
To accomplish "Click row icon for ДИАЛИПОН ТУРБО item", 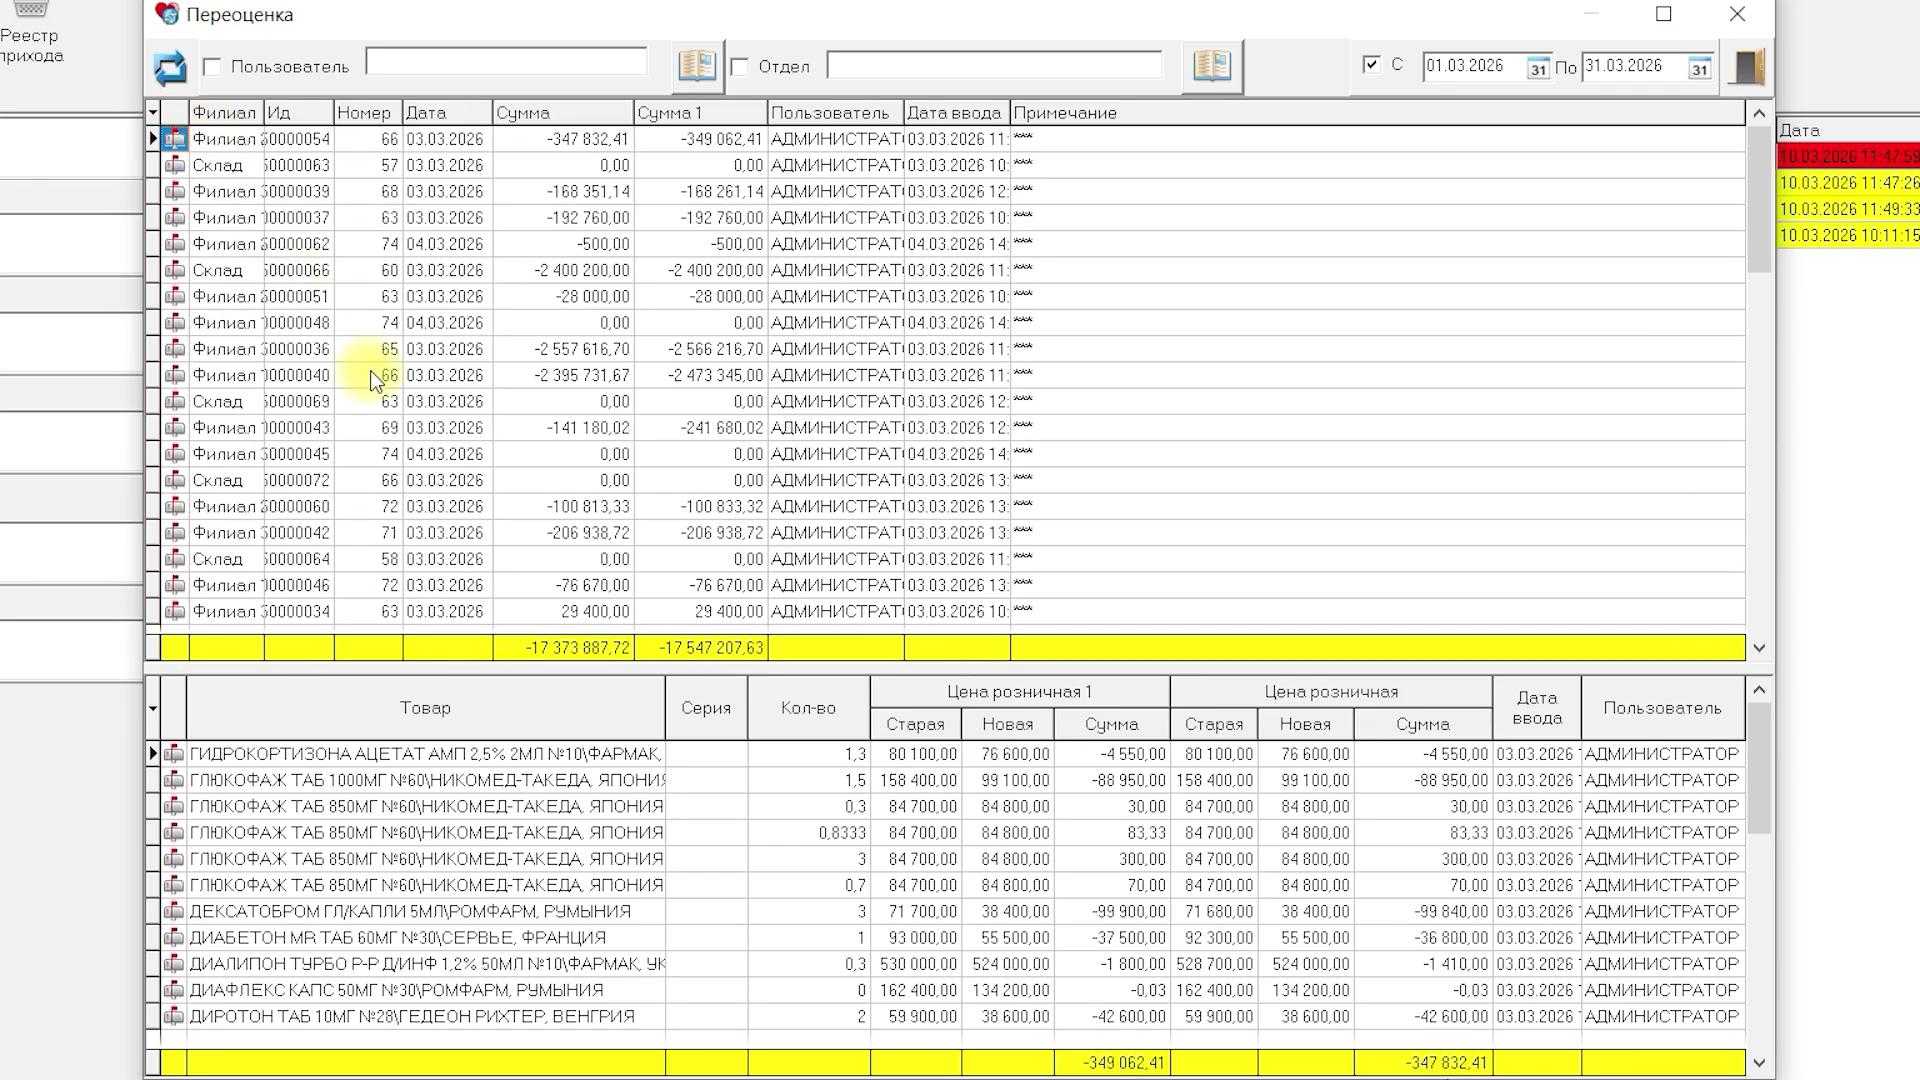I will [174, 964].
